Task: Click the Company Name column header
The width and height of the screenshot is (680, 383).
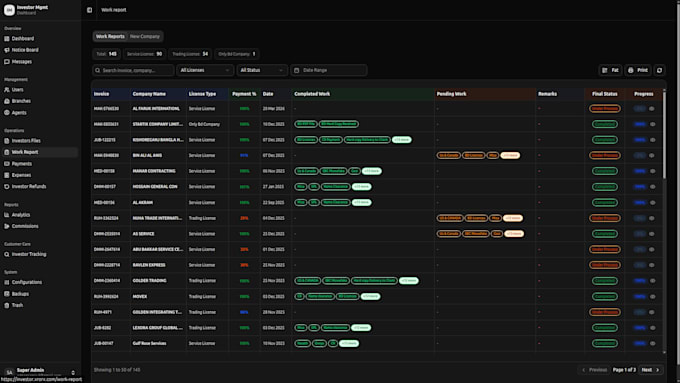Action: point(149,94)
